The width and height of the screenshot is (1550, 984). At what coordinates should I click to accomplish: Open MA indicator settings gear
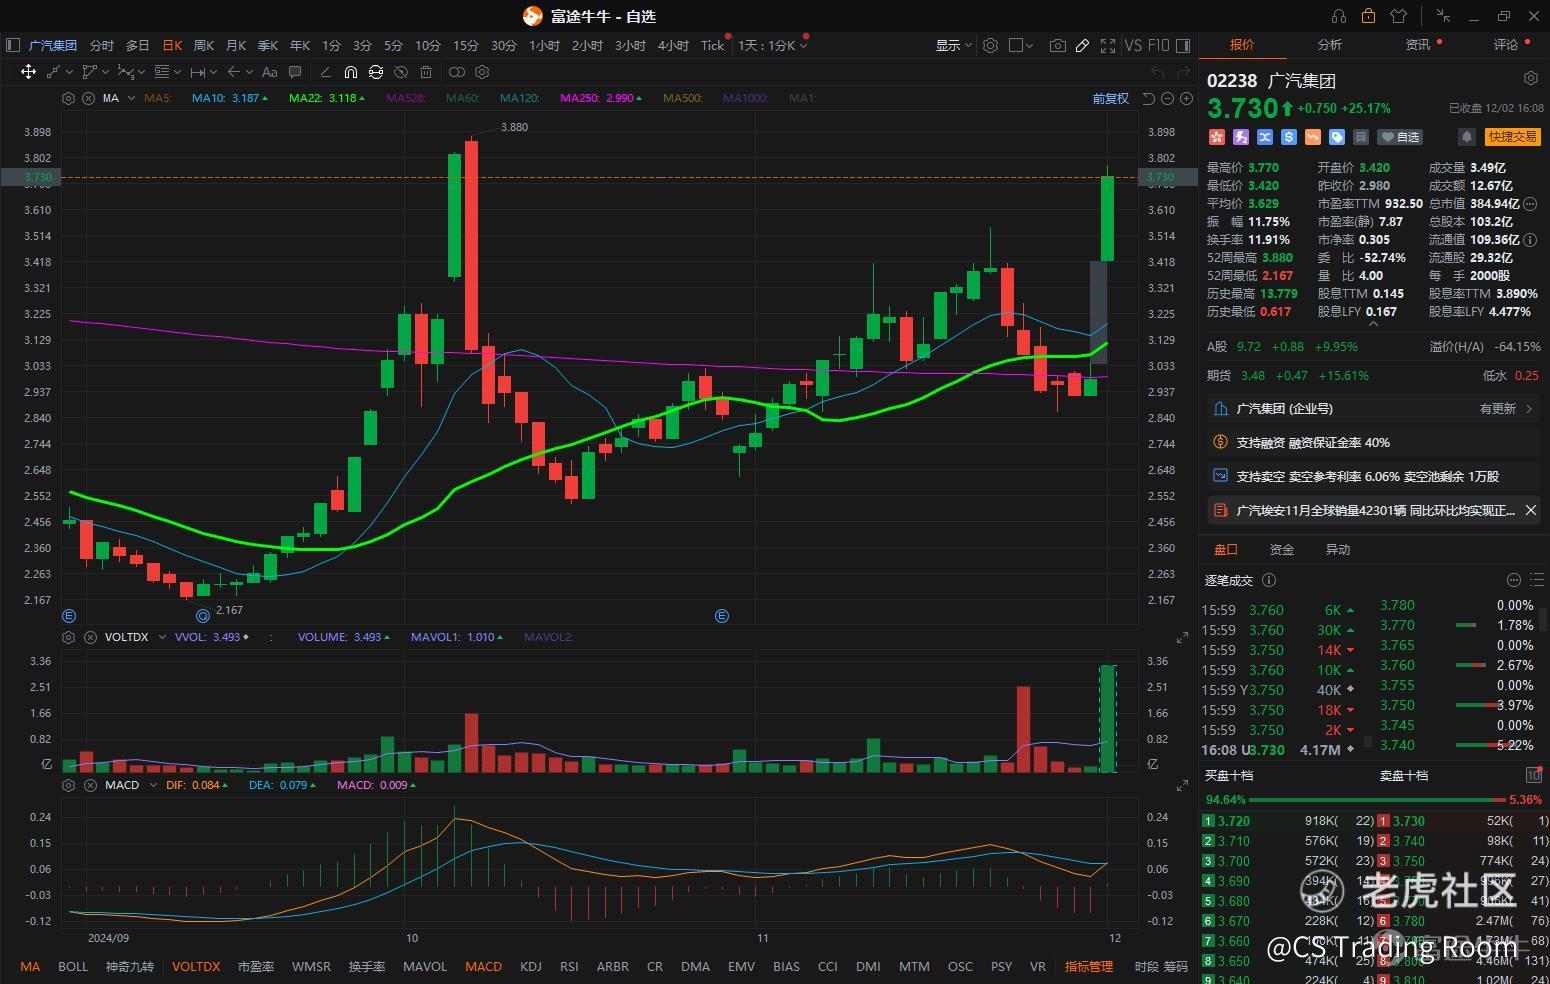pyautogui.click(x=68, y=98)
